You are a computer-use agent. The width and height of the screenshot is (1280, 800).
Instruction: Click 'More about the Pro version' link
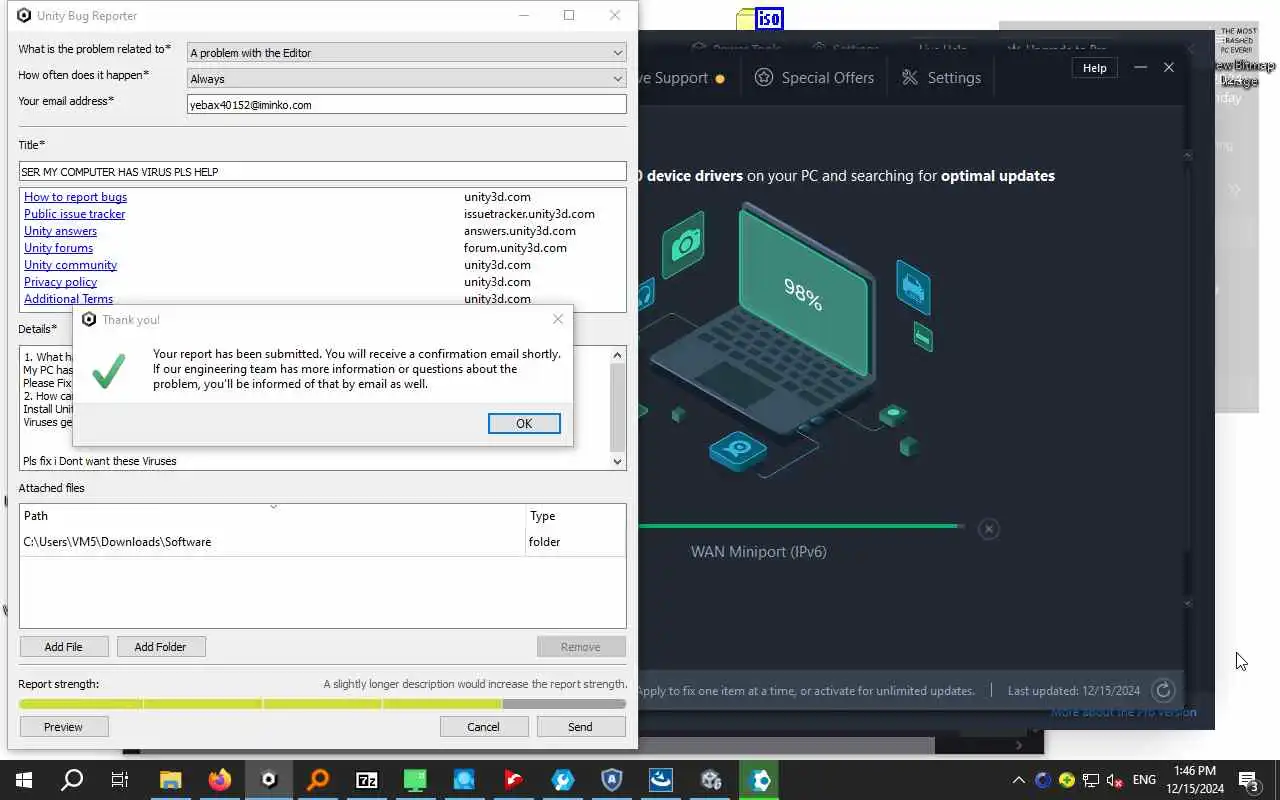coord(1123,712)
